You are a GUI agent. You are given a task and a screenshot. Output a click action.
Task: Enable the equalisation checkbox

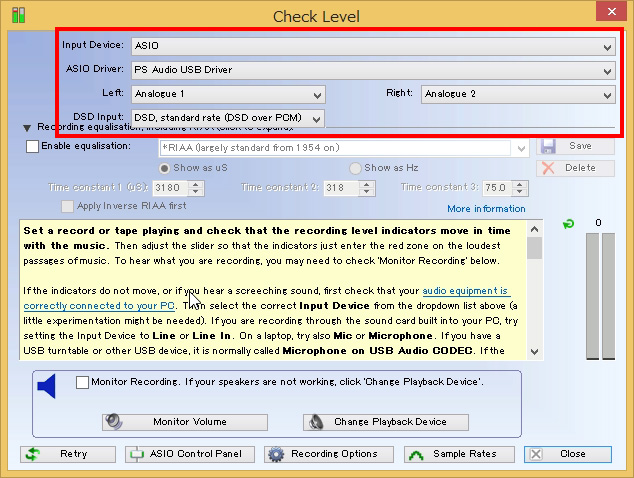click(x=33, y=147)
